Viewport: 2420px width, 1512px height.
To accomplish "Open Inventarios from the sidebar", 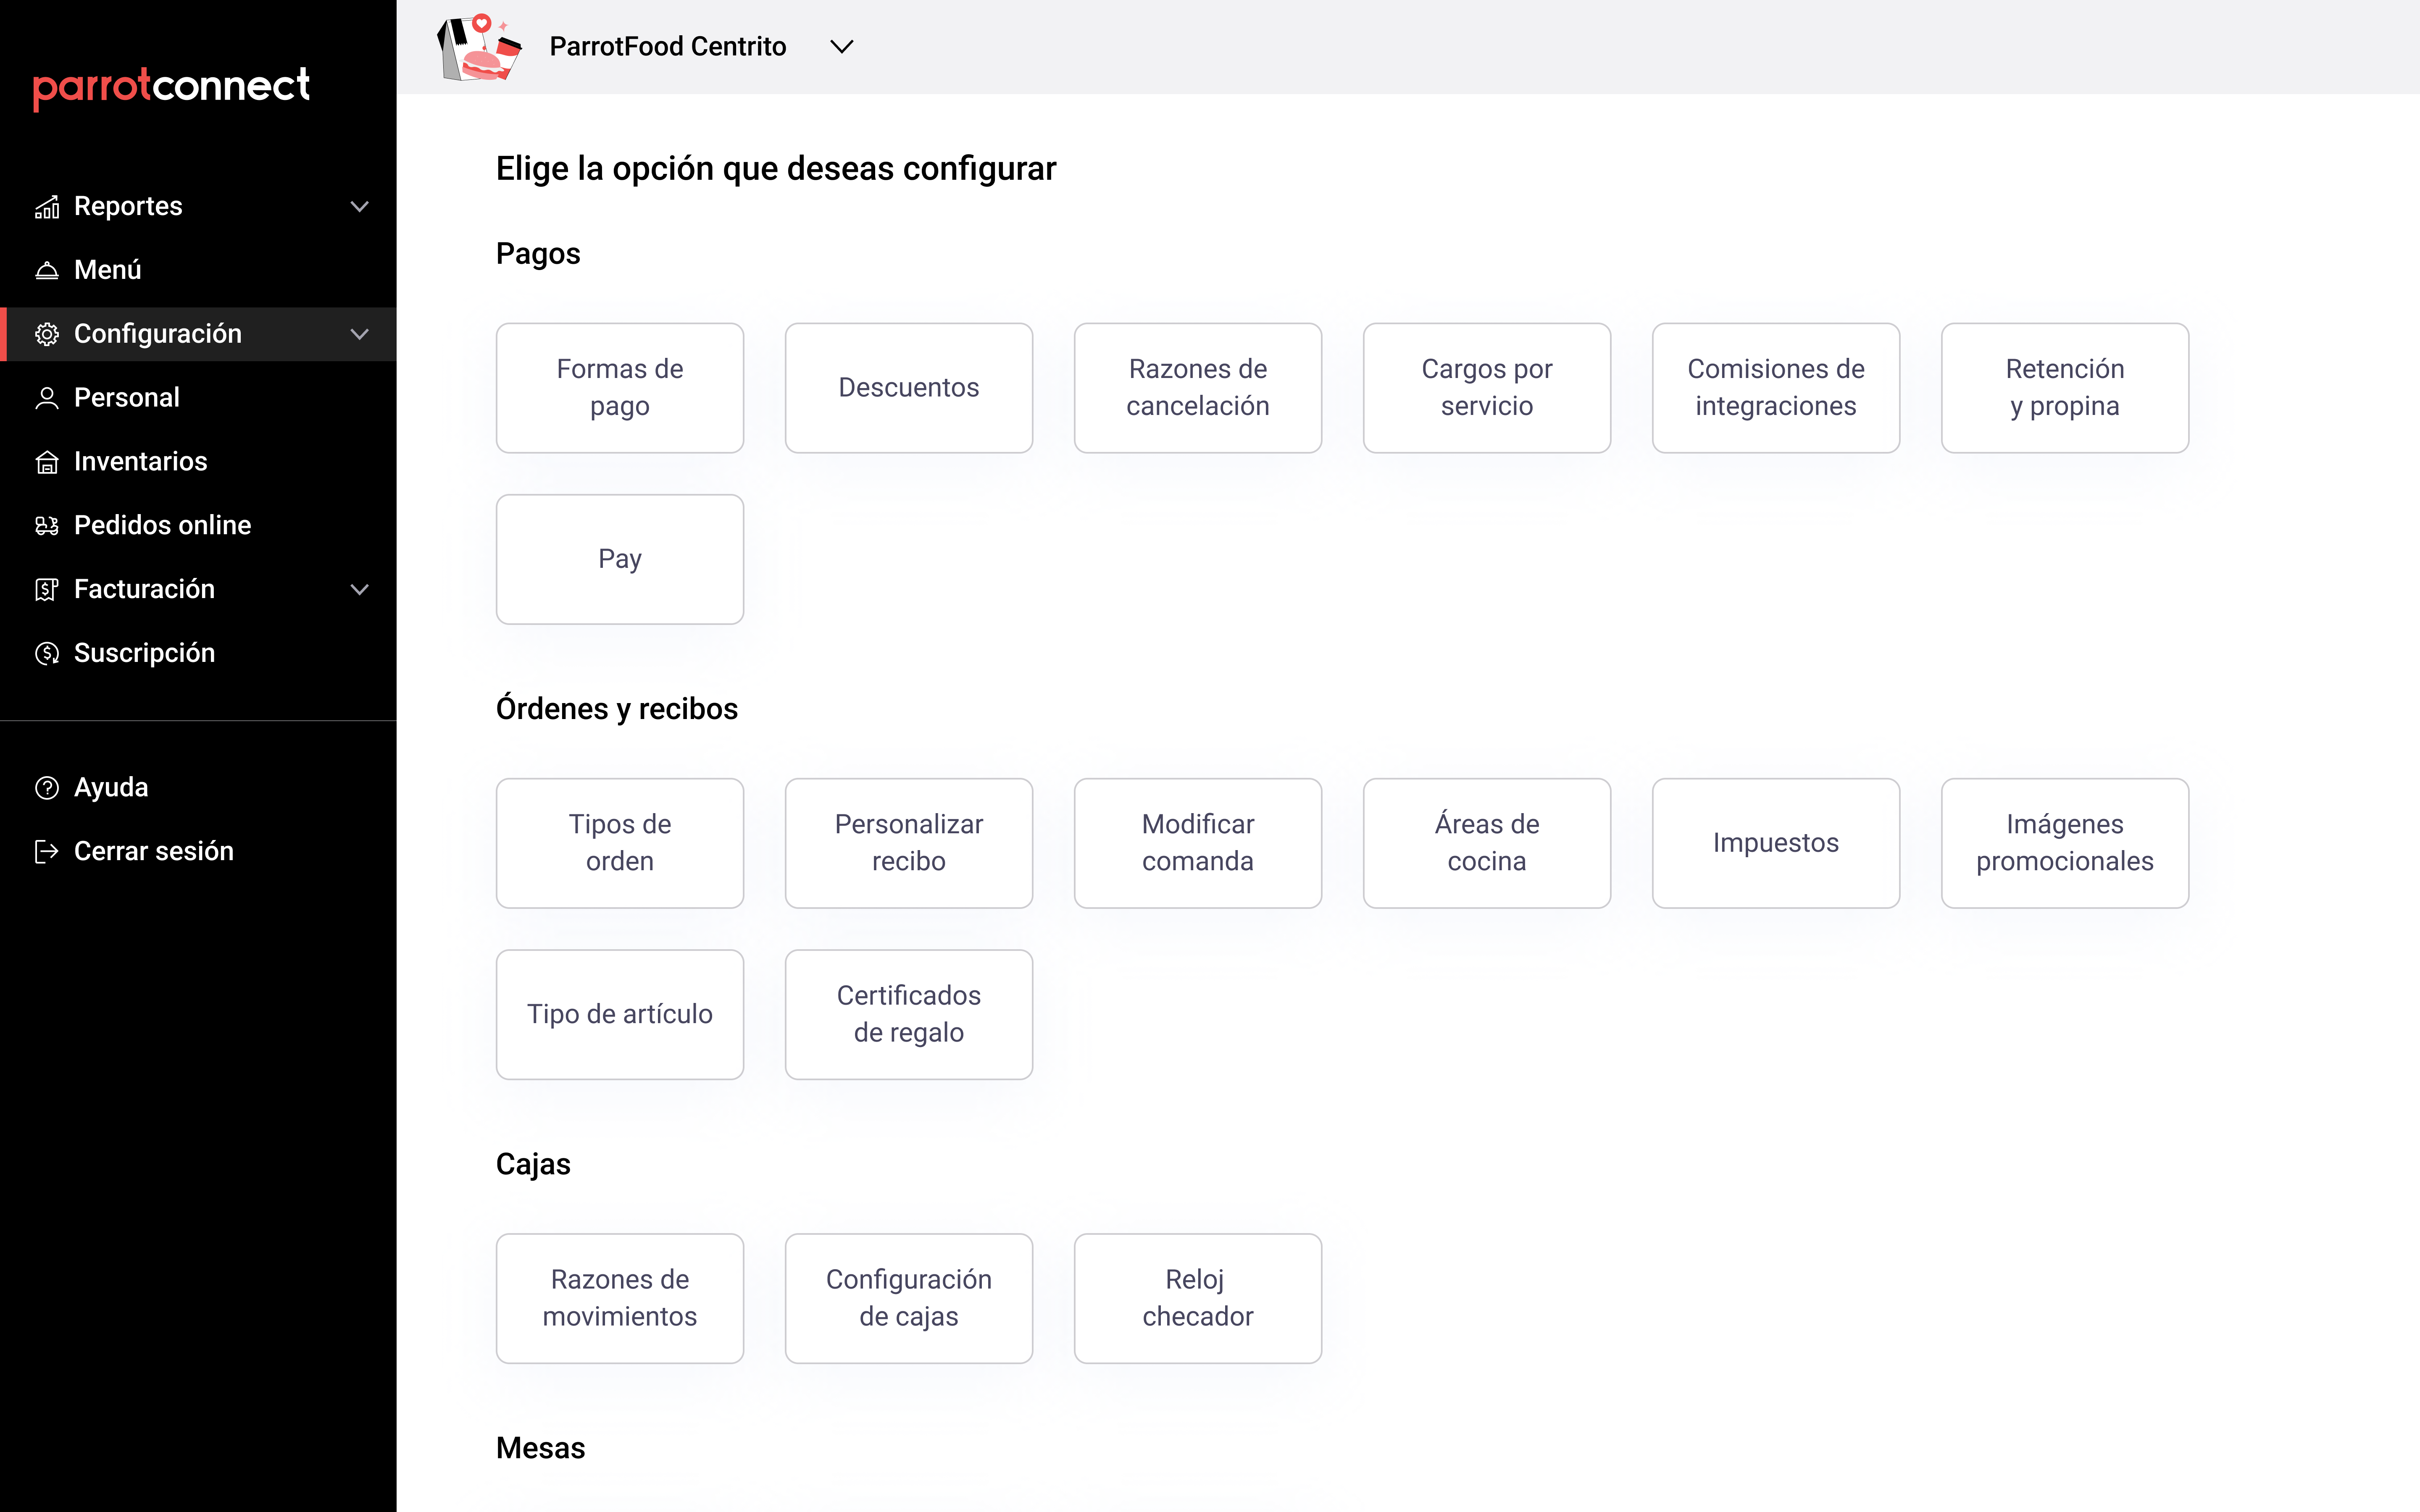I will click(198, 462).
